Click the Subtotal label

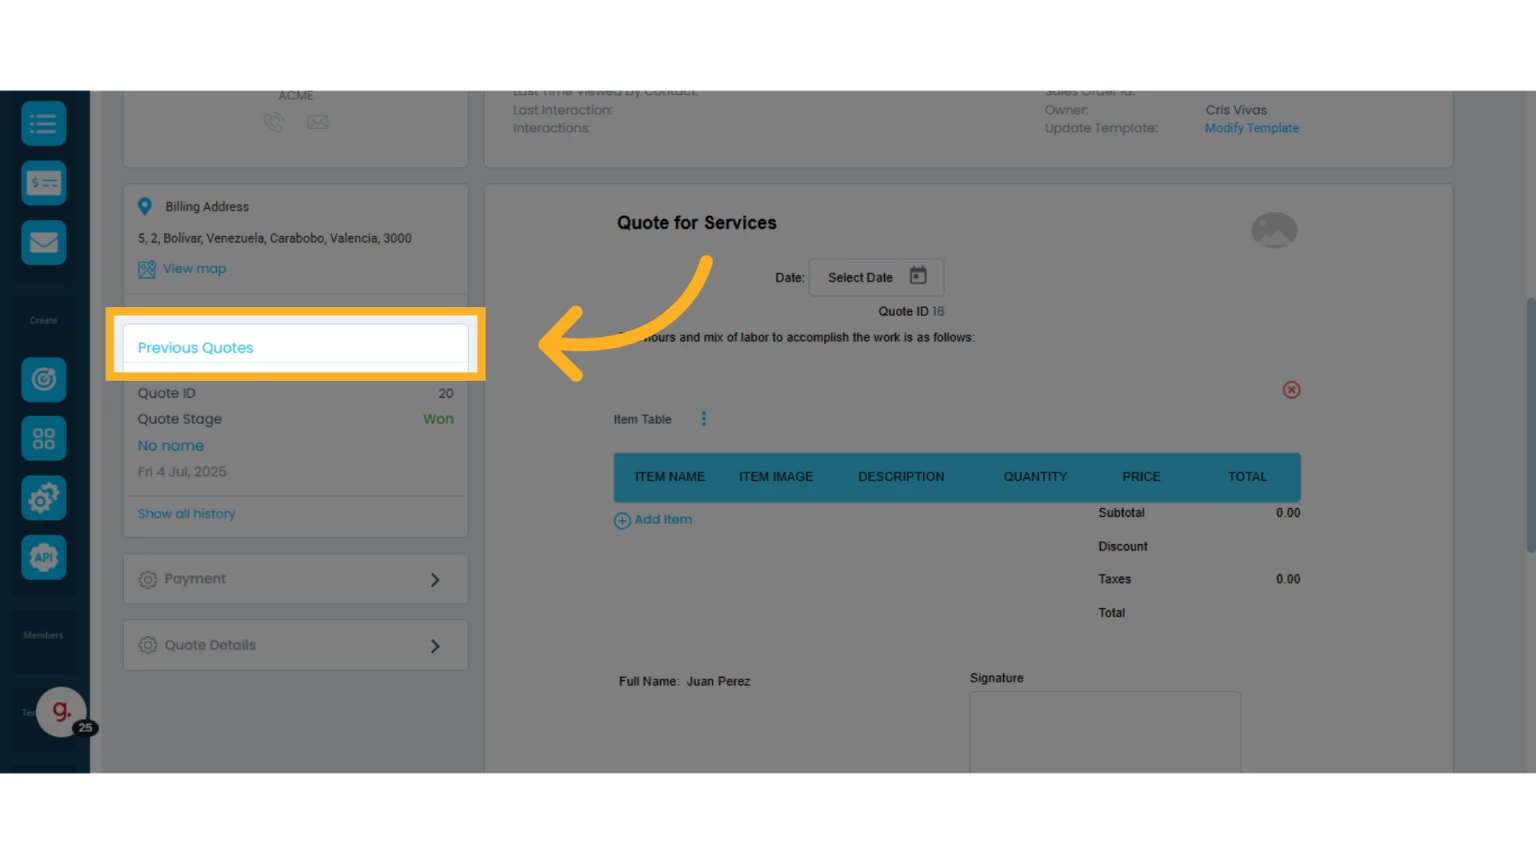point(1121,513)
